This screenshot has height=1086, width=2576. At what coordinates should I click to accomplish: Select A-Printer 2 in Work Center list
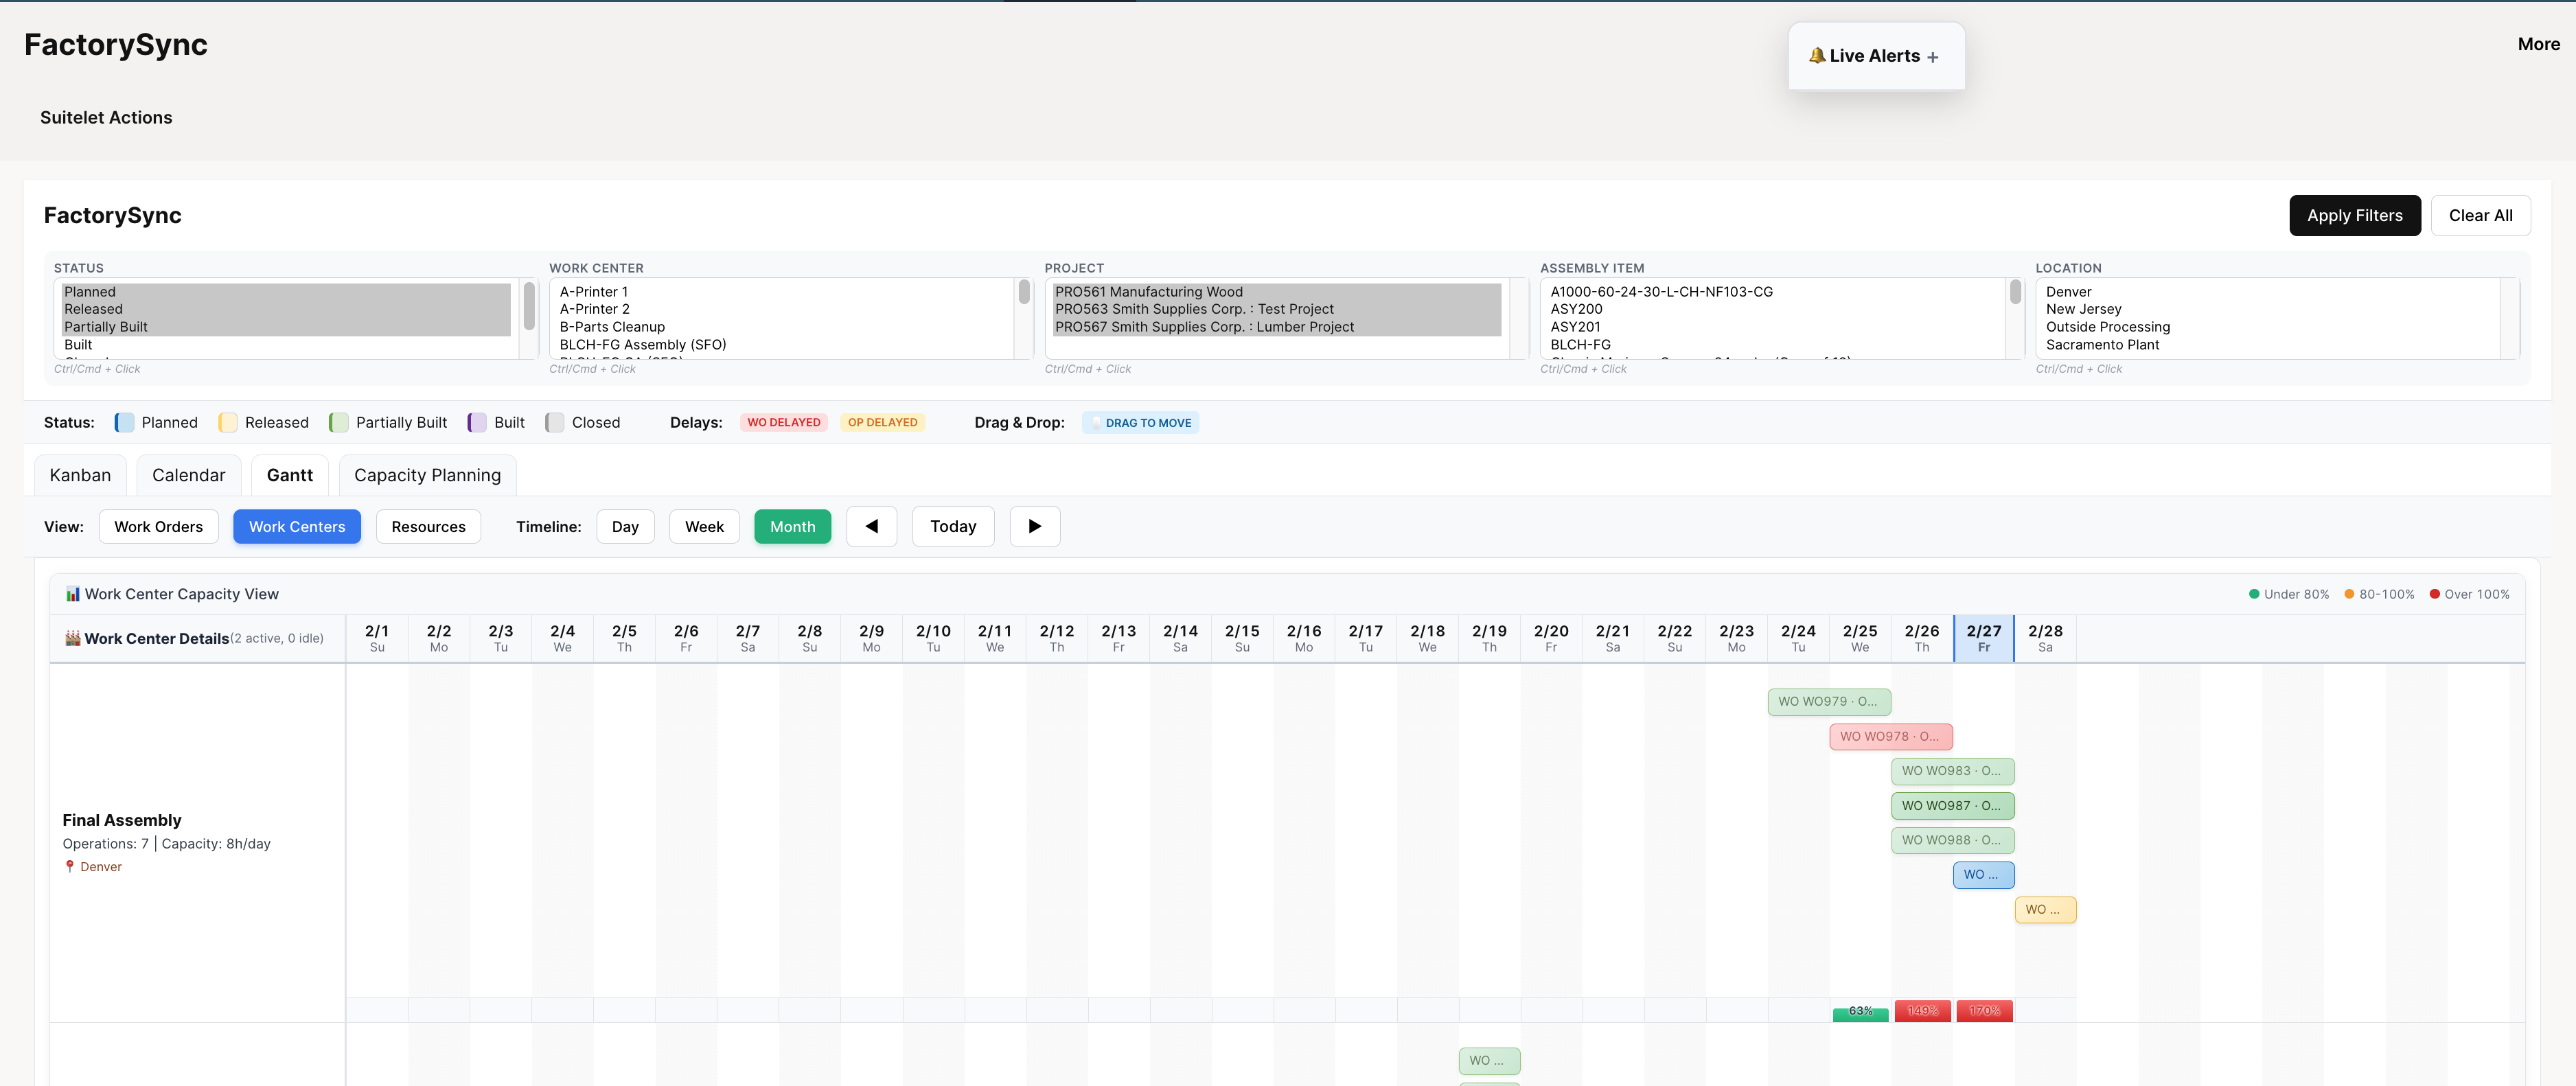pos(594,309)
